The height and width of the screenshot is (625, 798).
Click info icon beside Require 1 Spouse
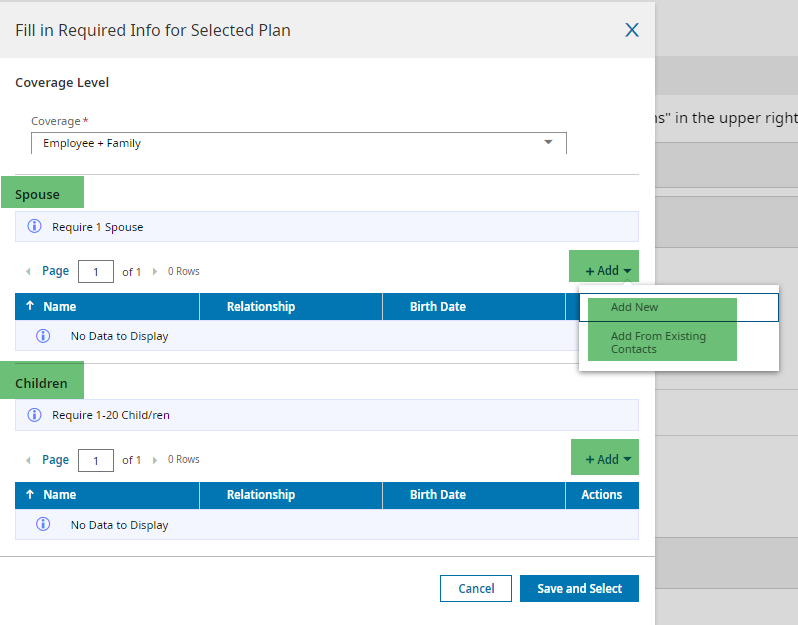point(34,227)
